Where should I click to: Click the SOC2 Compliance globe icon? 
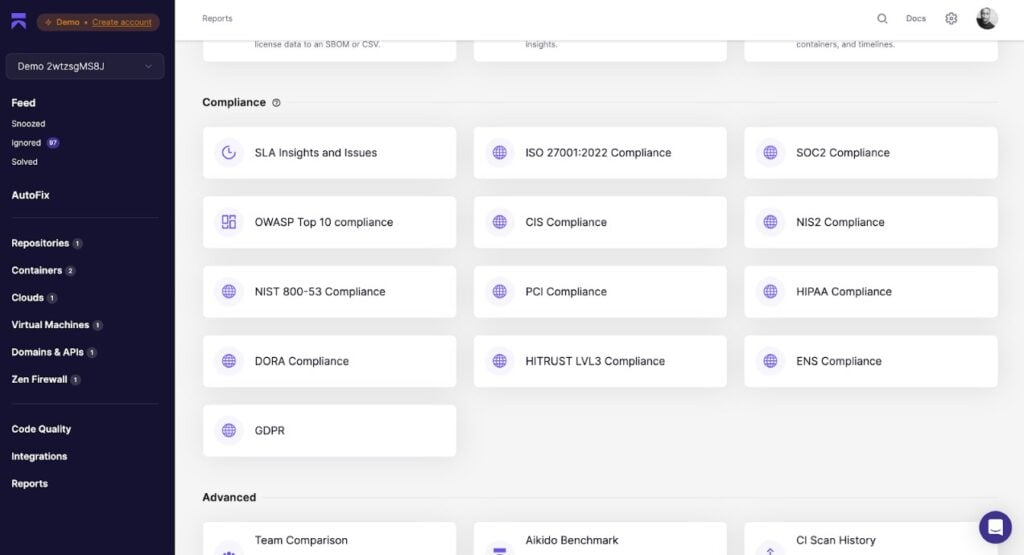click(771, 153)
